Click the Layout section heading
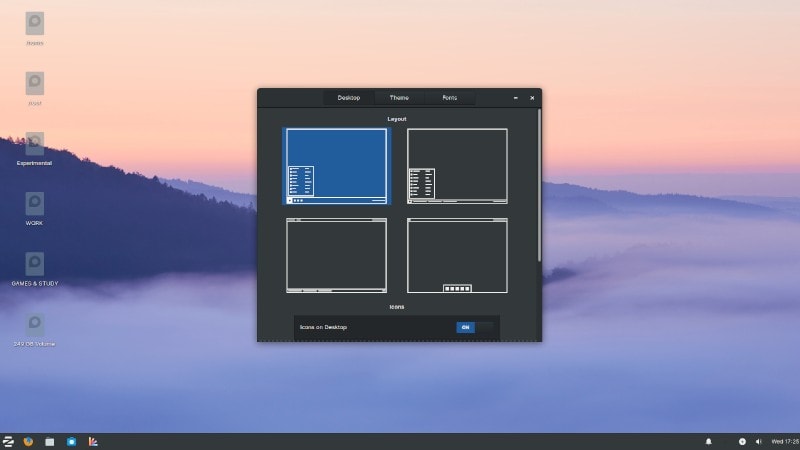 point(397,119)
